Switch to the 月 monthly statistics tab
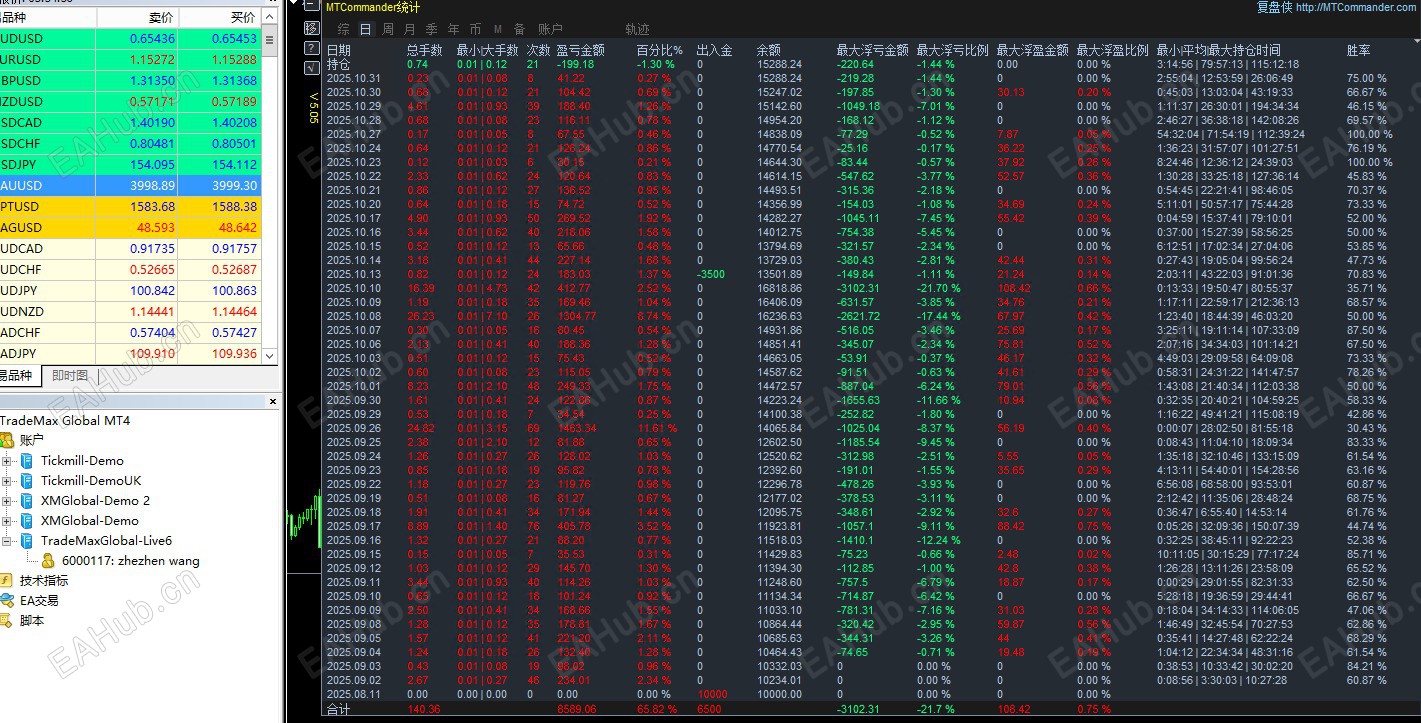Image resolution: width=1421 pixels, height=723 pixels. pyautogui.click(x=410, y=30)
